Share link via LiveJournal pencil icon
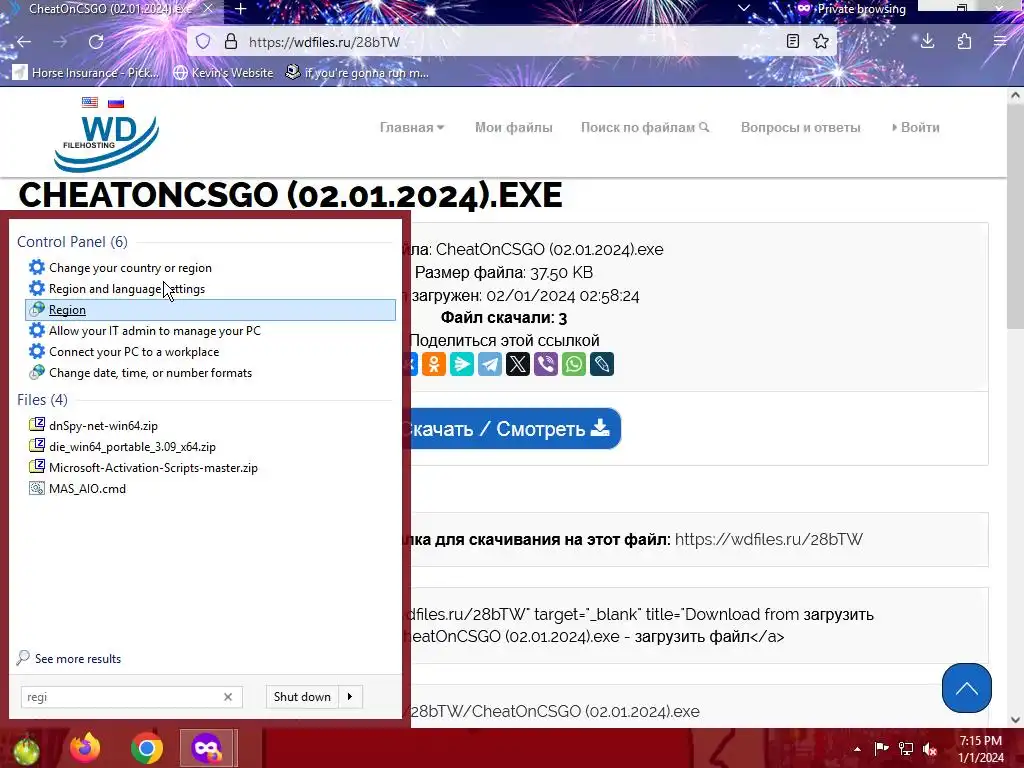 click(x=602, y=364)
